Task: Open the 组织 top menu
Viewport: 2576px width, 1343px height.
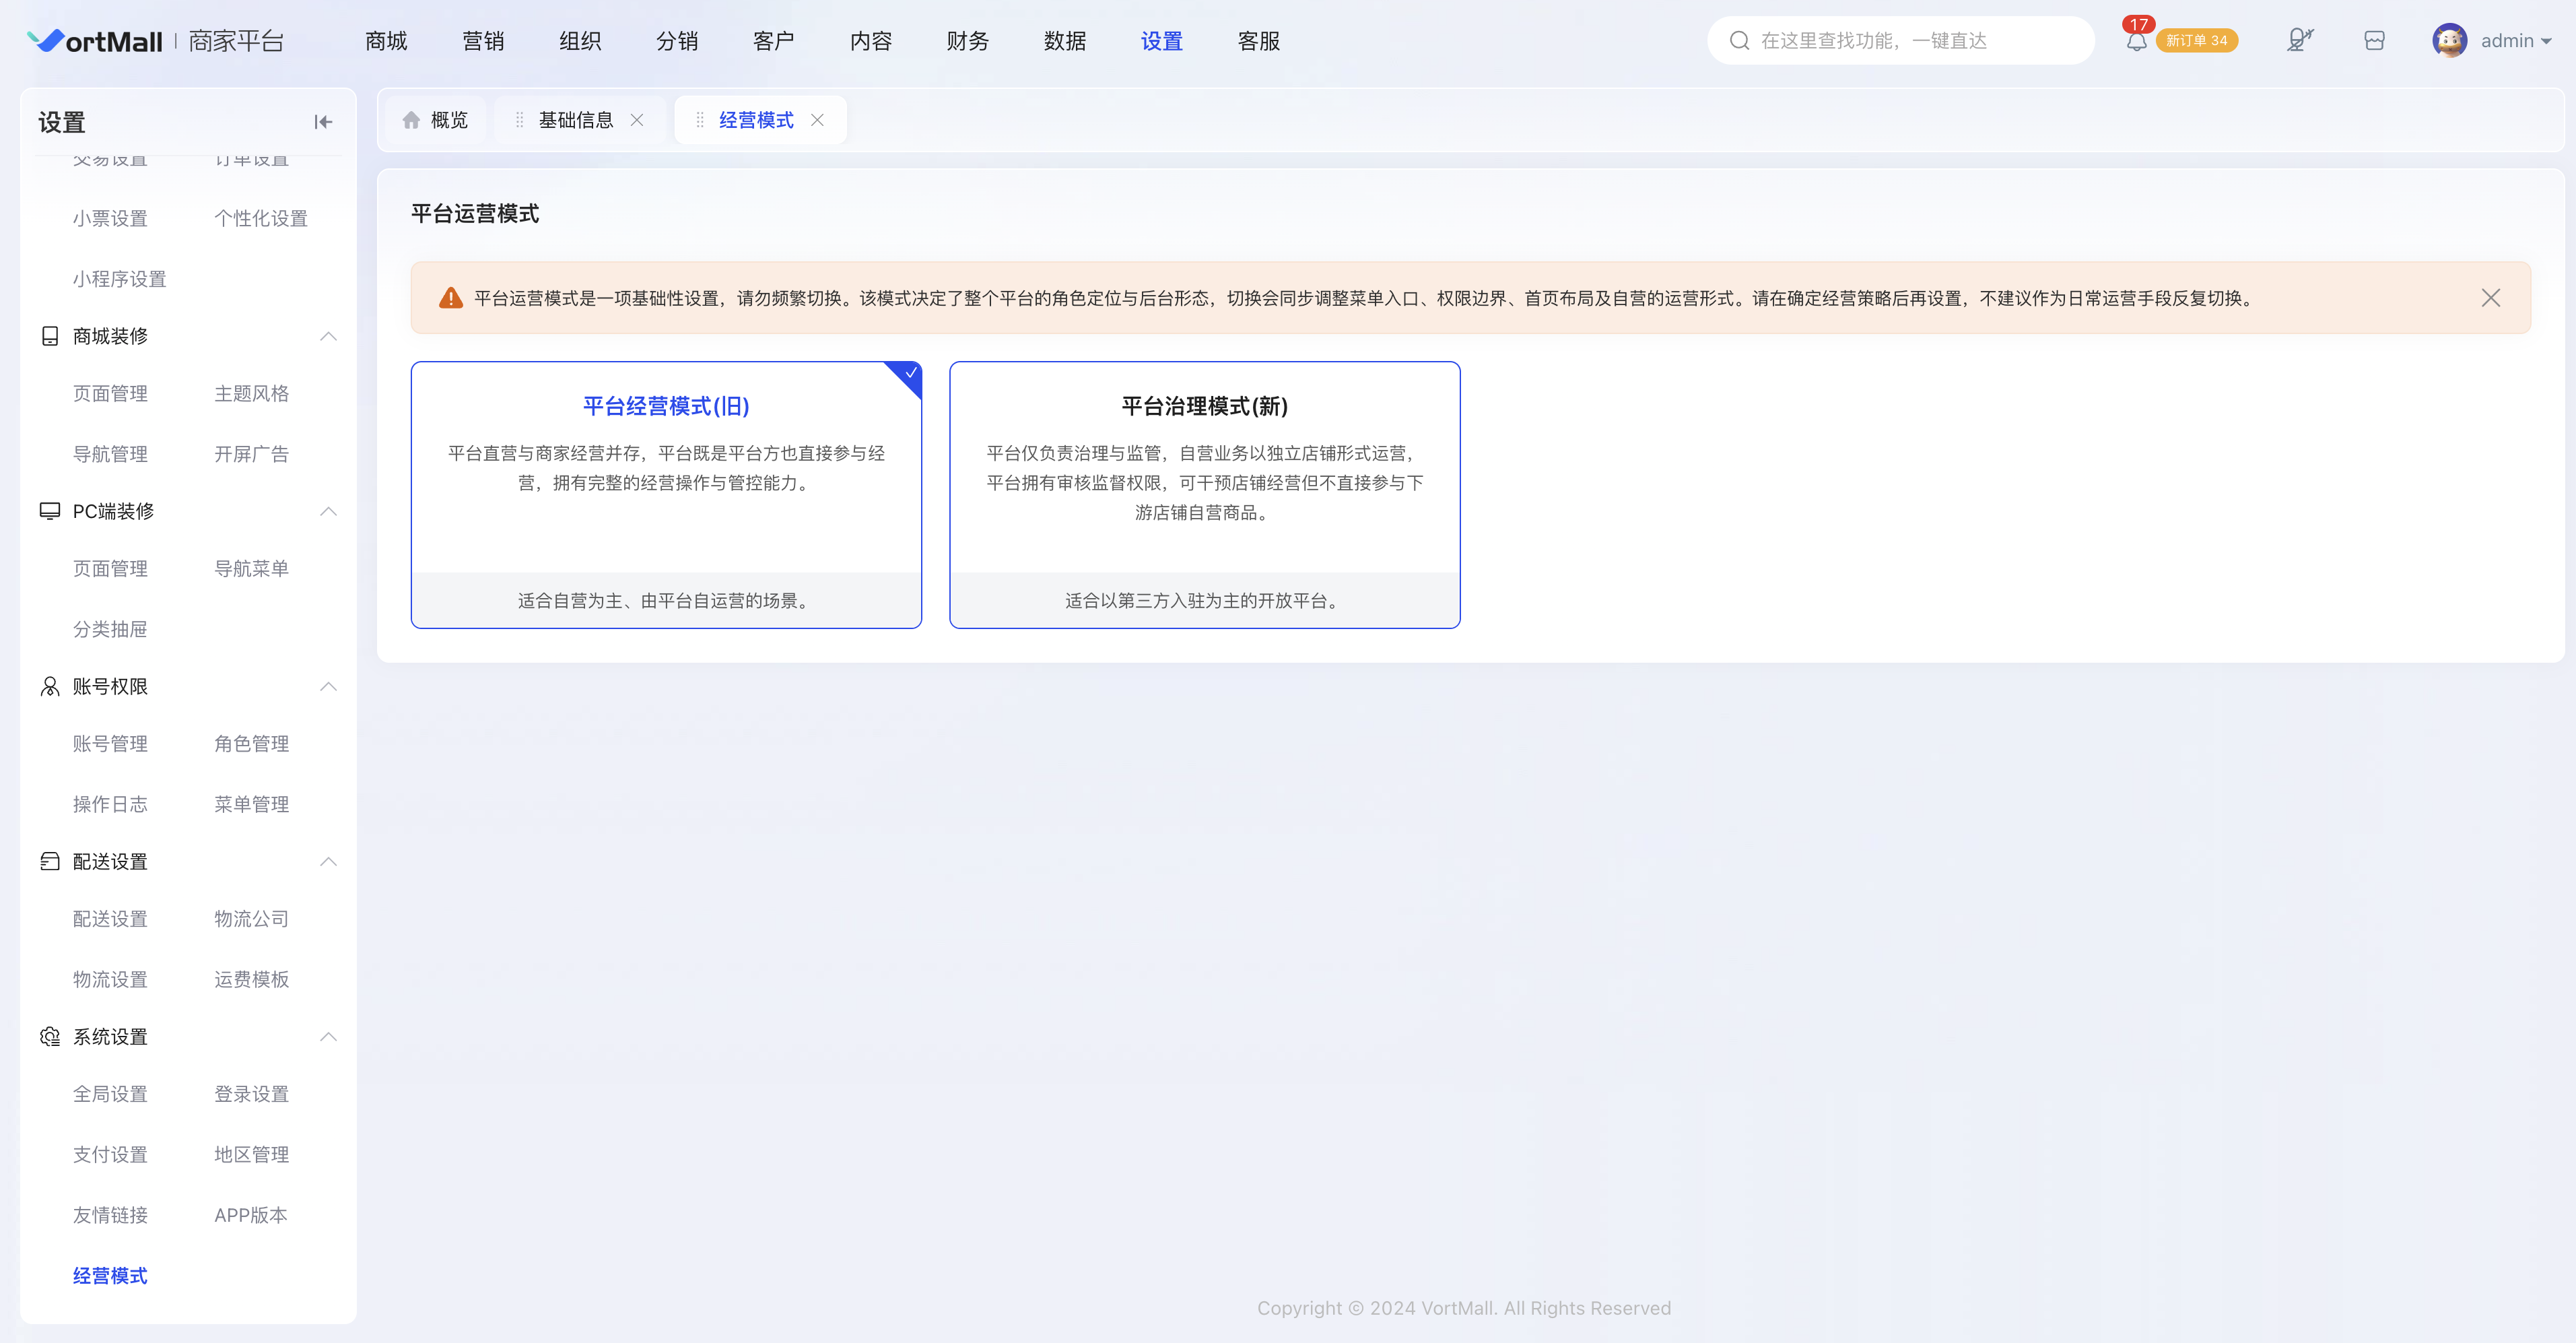Action: [x=580, y=41]
